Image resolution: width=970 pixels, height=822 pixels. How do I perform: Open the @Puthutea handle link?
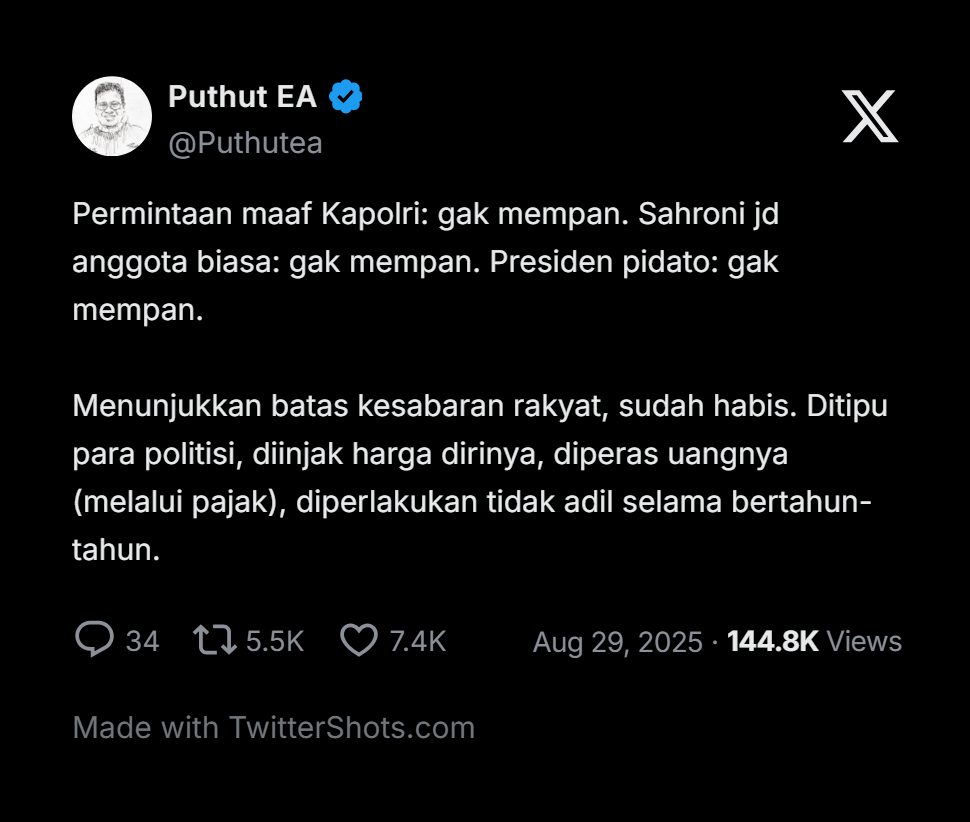tap(245, 144)
